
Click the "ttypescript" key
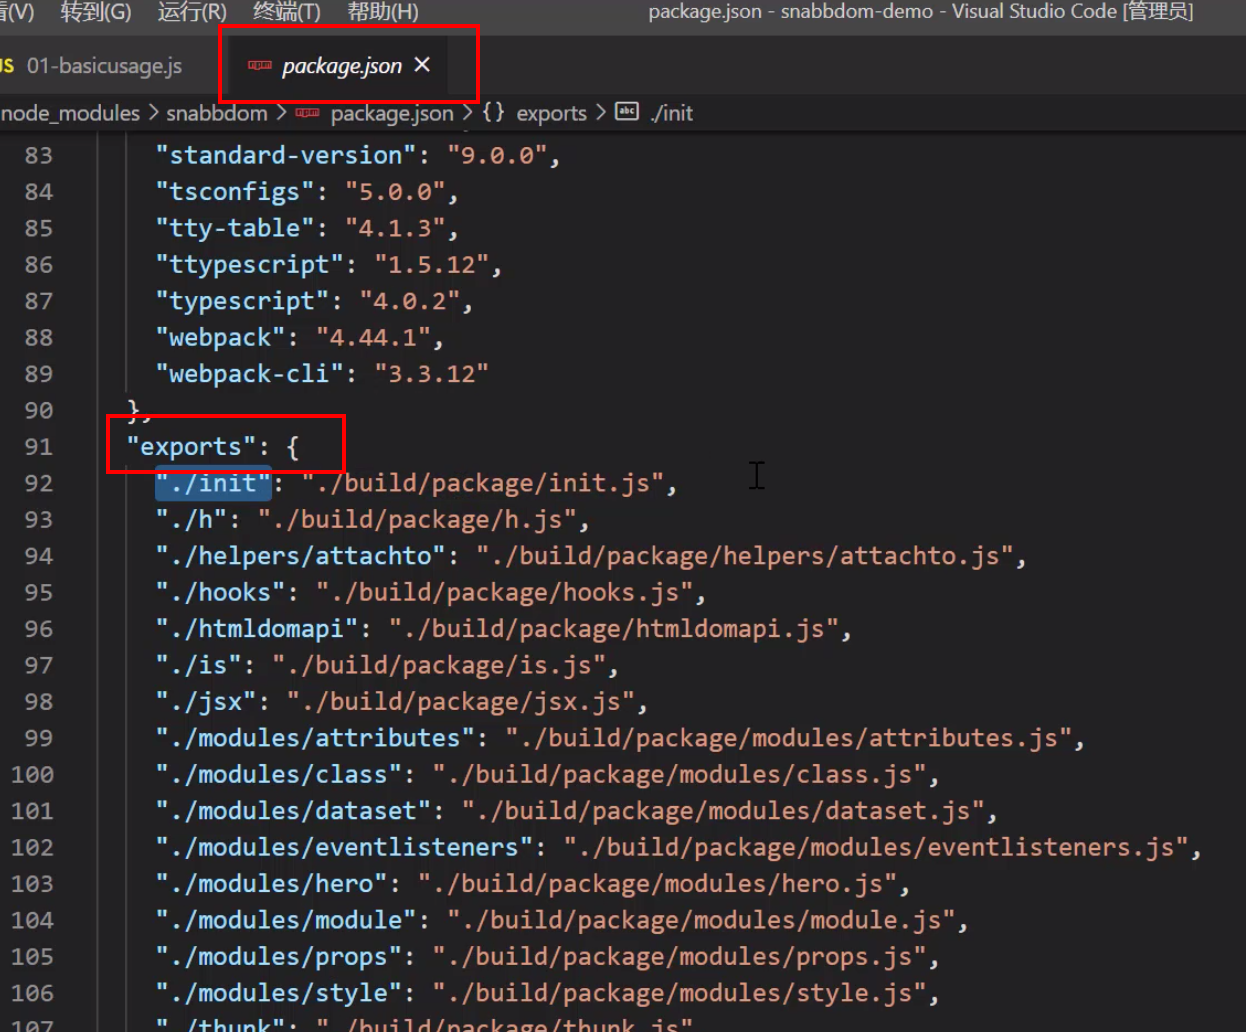249,265
